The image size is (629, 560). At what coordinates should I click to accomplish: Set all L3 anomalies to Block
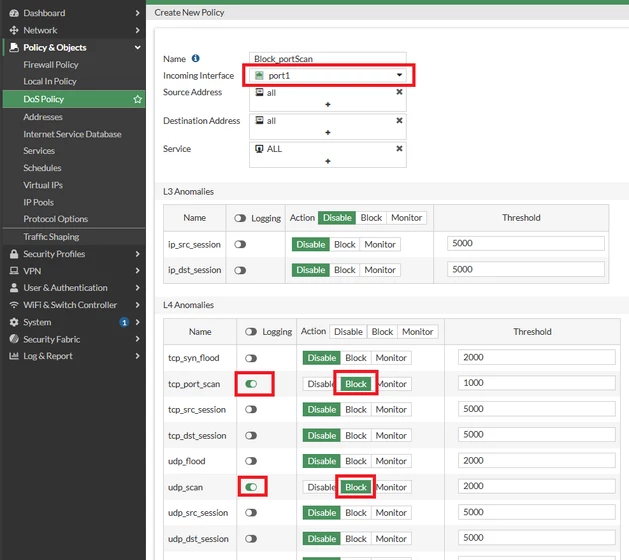tap(371, 218)
